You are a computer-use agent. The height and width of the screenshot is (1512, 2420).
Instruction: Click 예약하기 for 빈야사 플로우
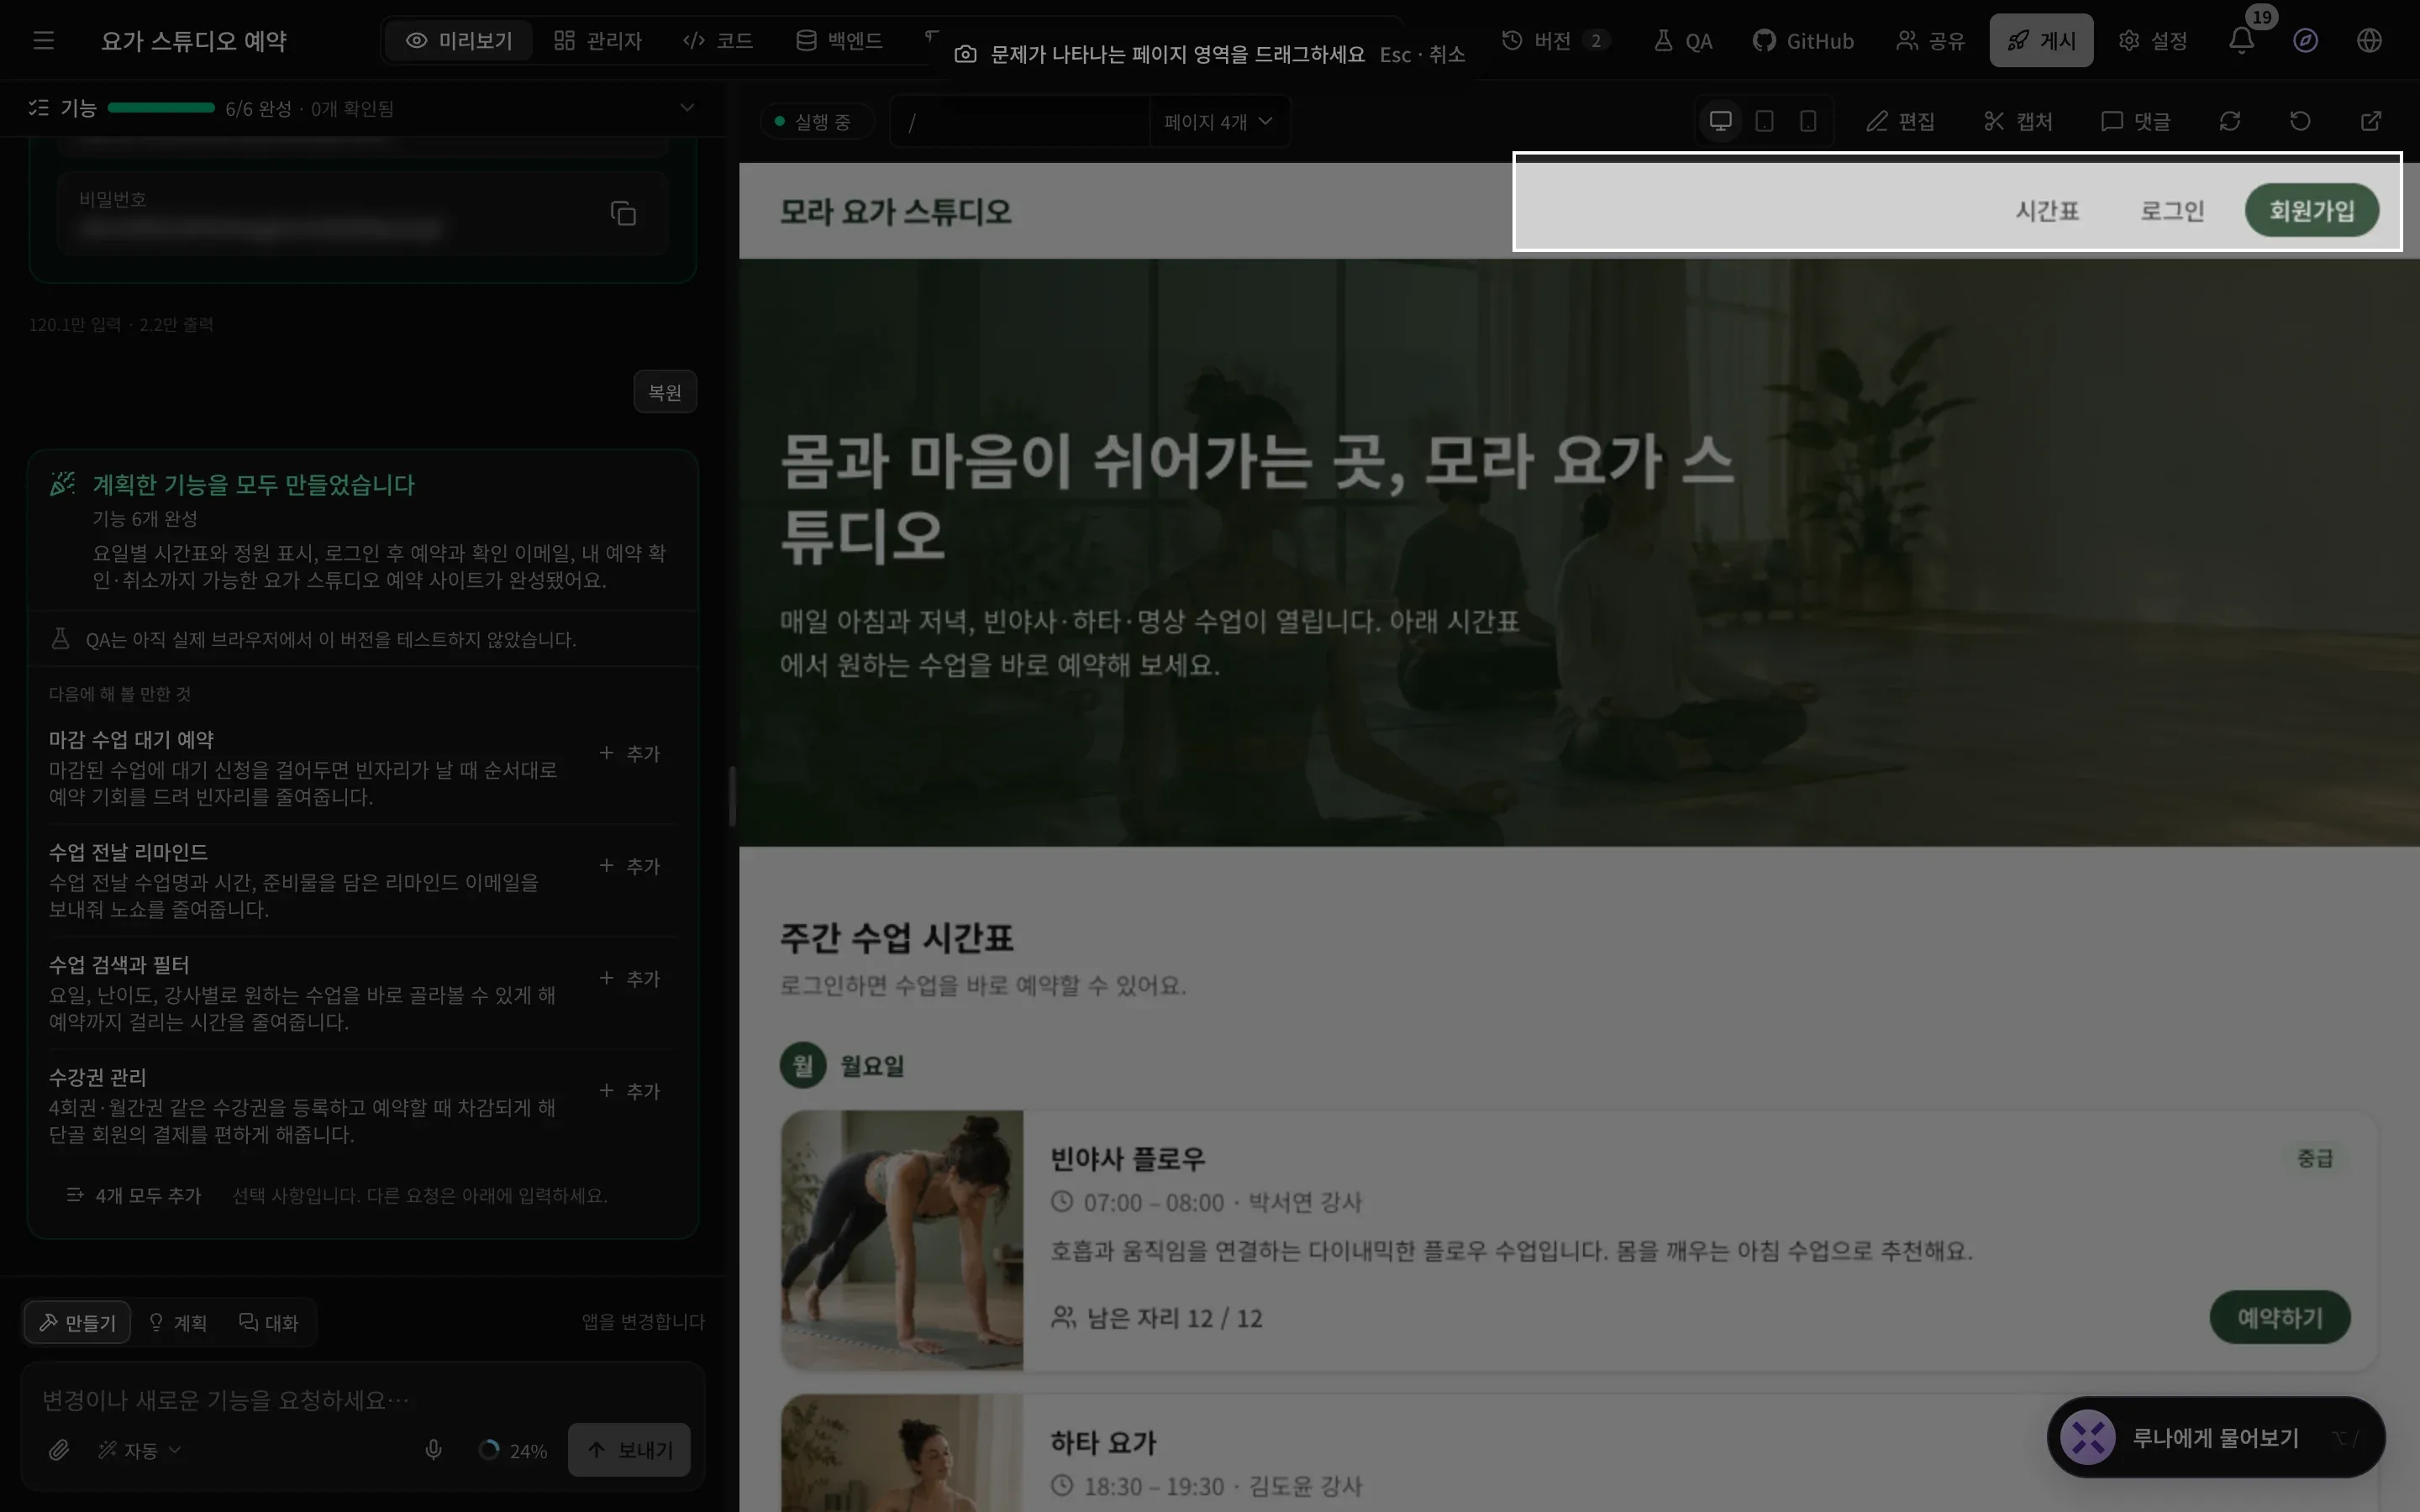coord(2280,1317)
